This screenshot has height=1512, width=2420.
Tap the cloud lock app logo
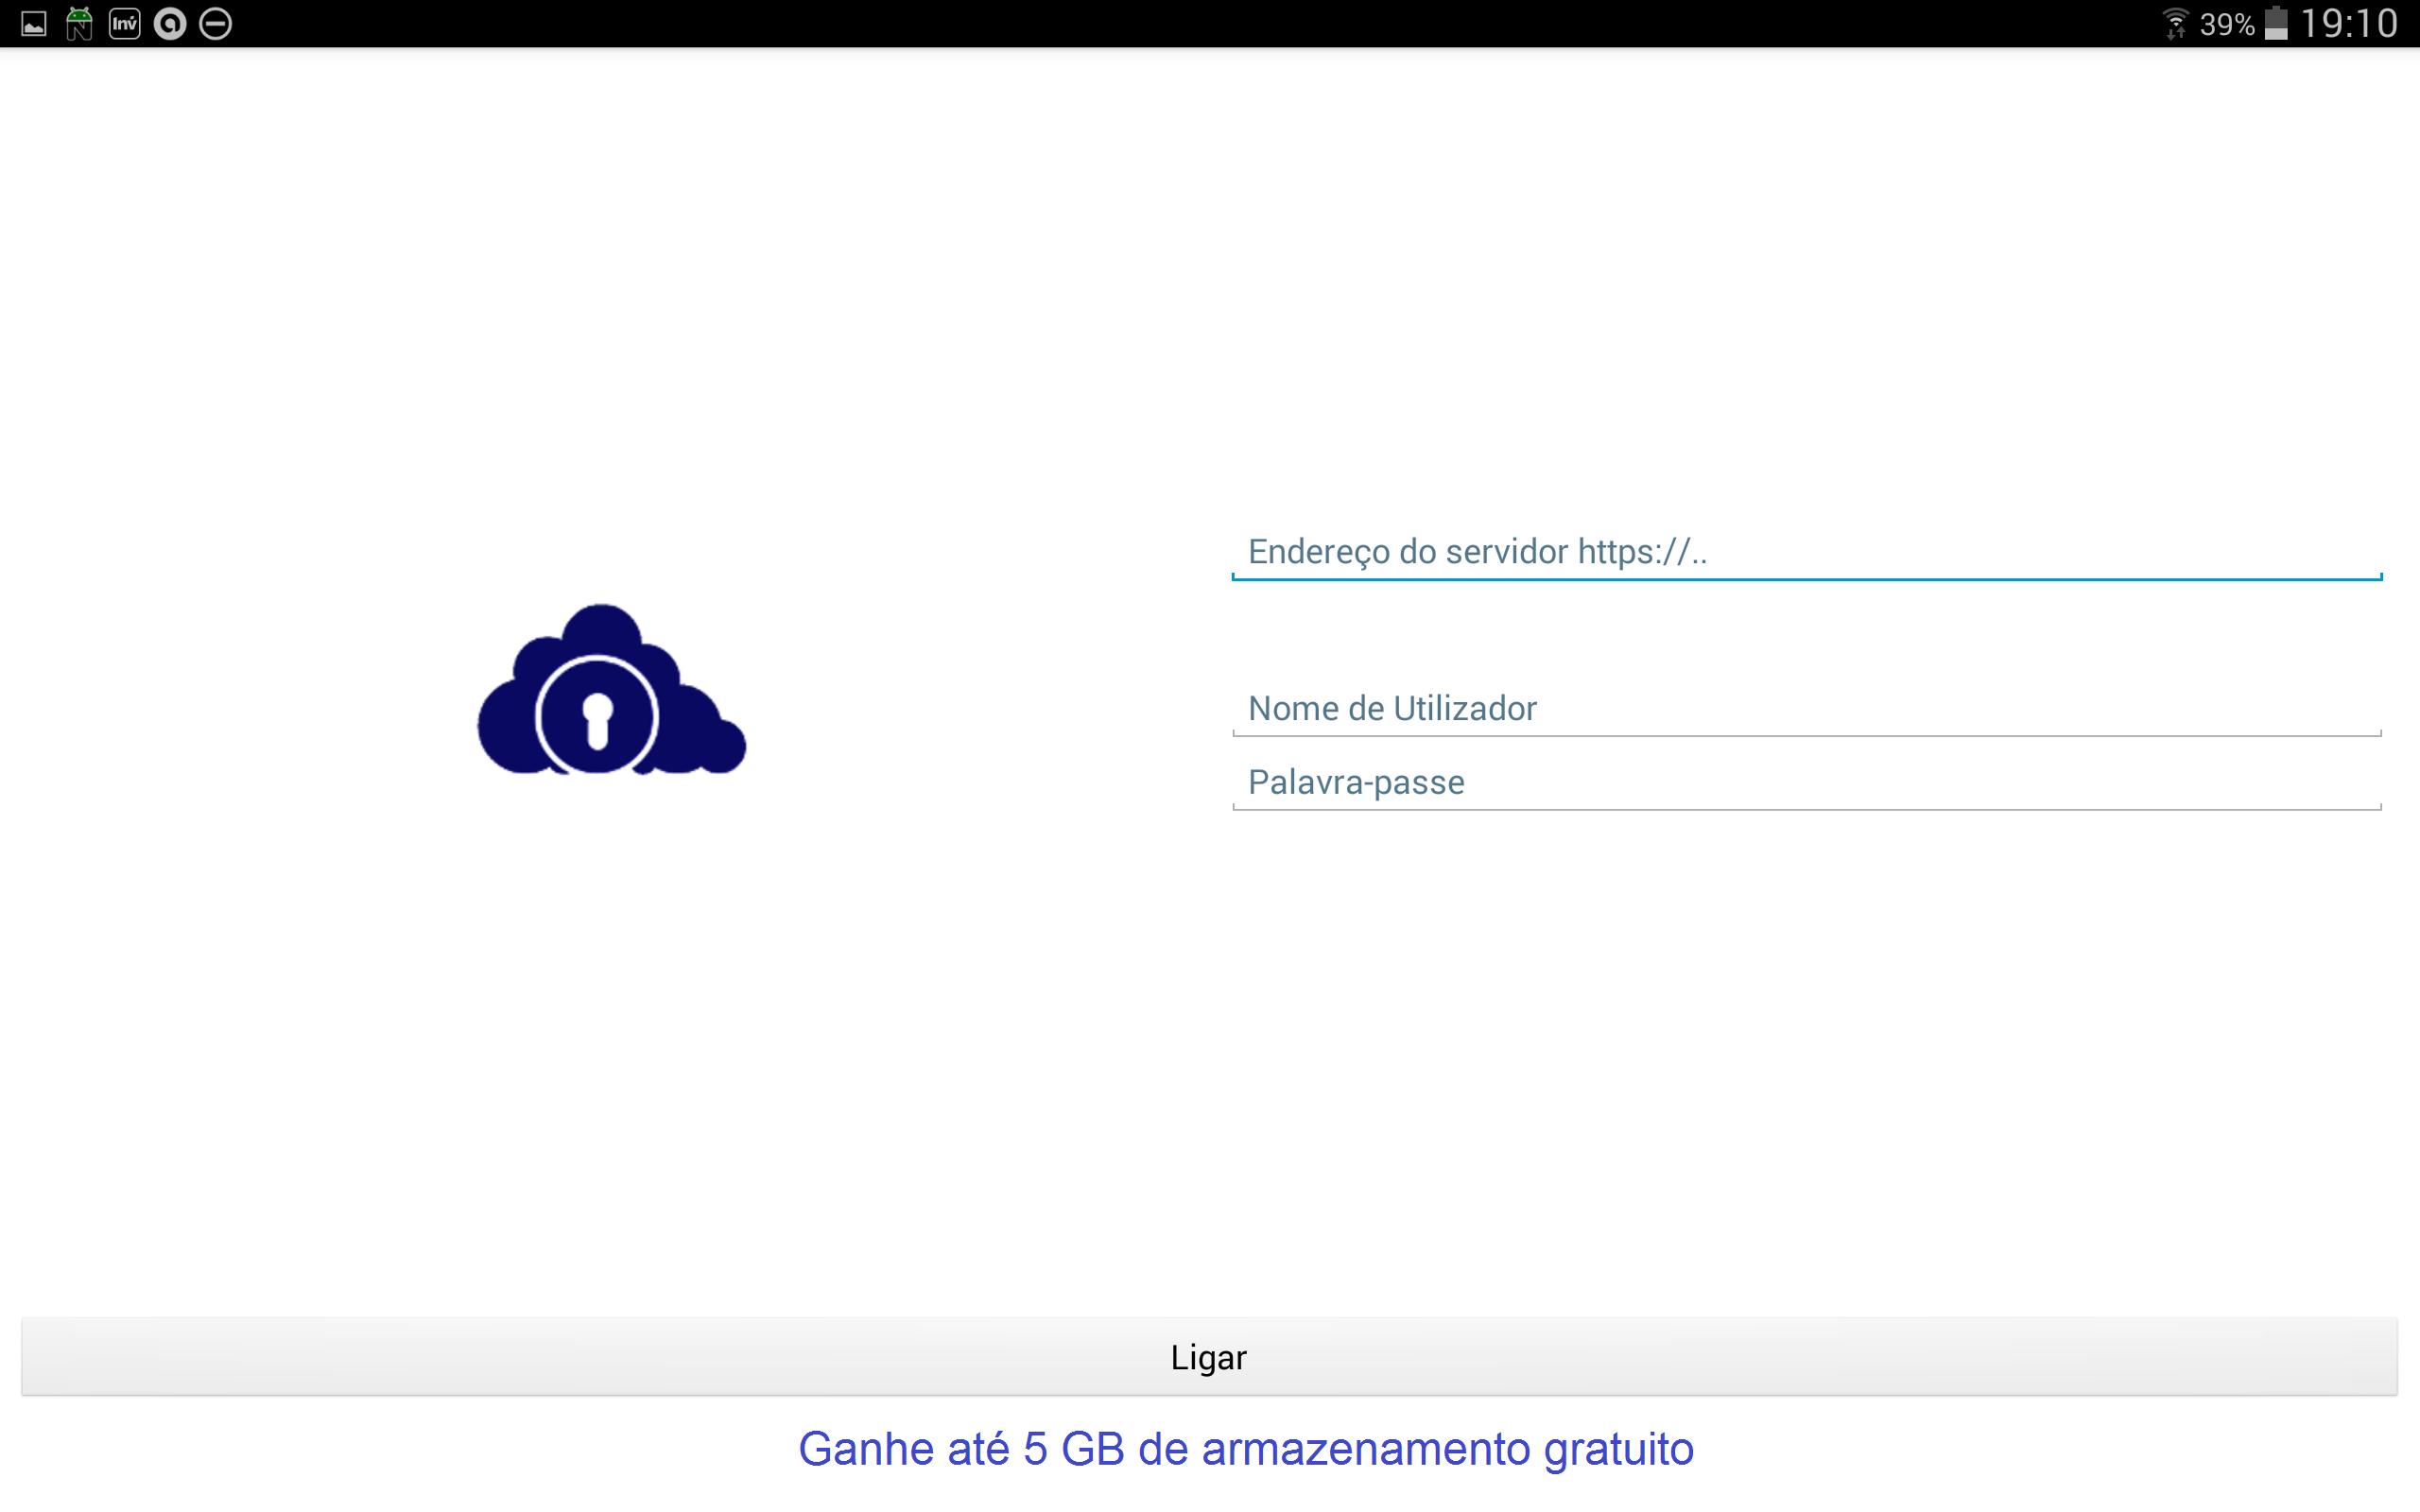tap(611, 689)
